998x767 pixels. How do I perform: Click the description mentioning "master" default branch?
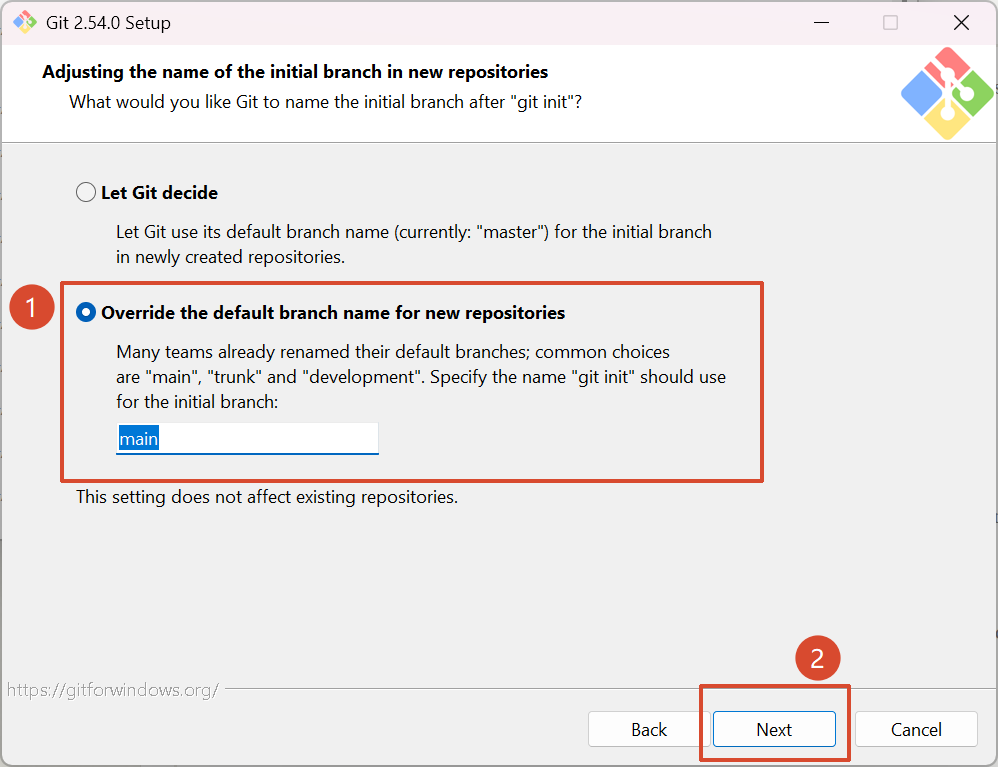click(x=413, y=244)
